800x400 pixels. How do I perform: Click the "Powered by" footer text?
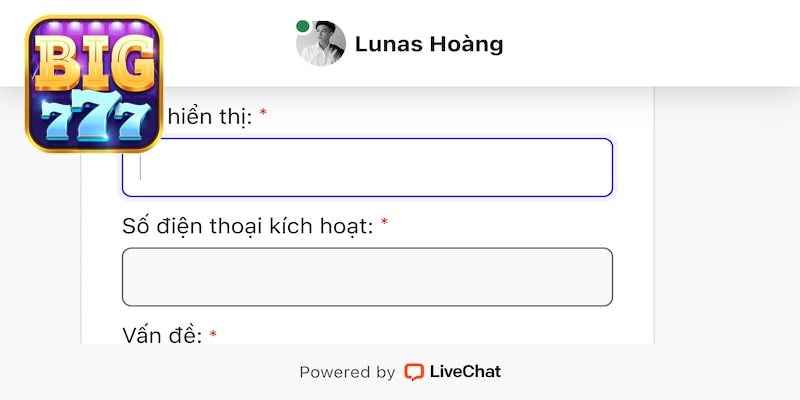[x=347, y=372]
